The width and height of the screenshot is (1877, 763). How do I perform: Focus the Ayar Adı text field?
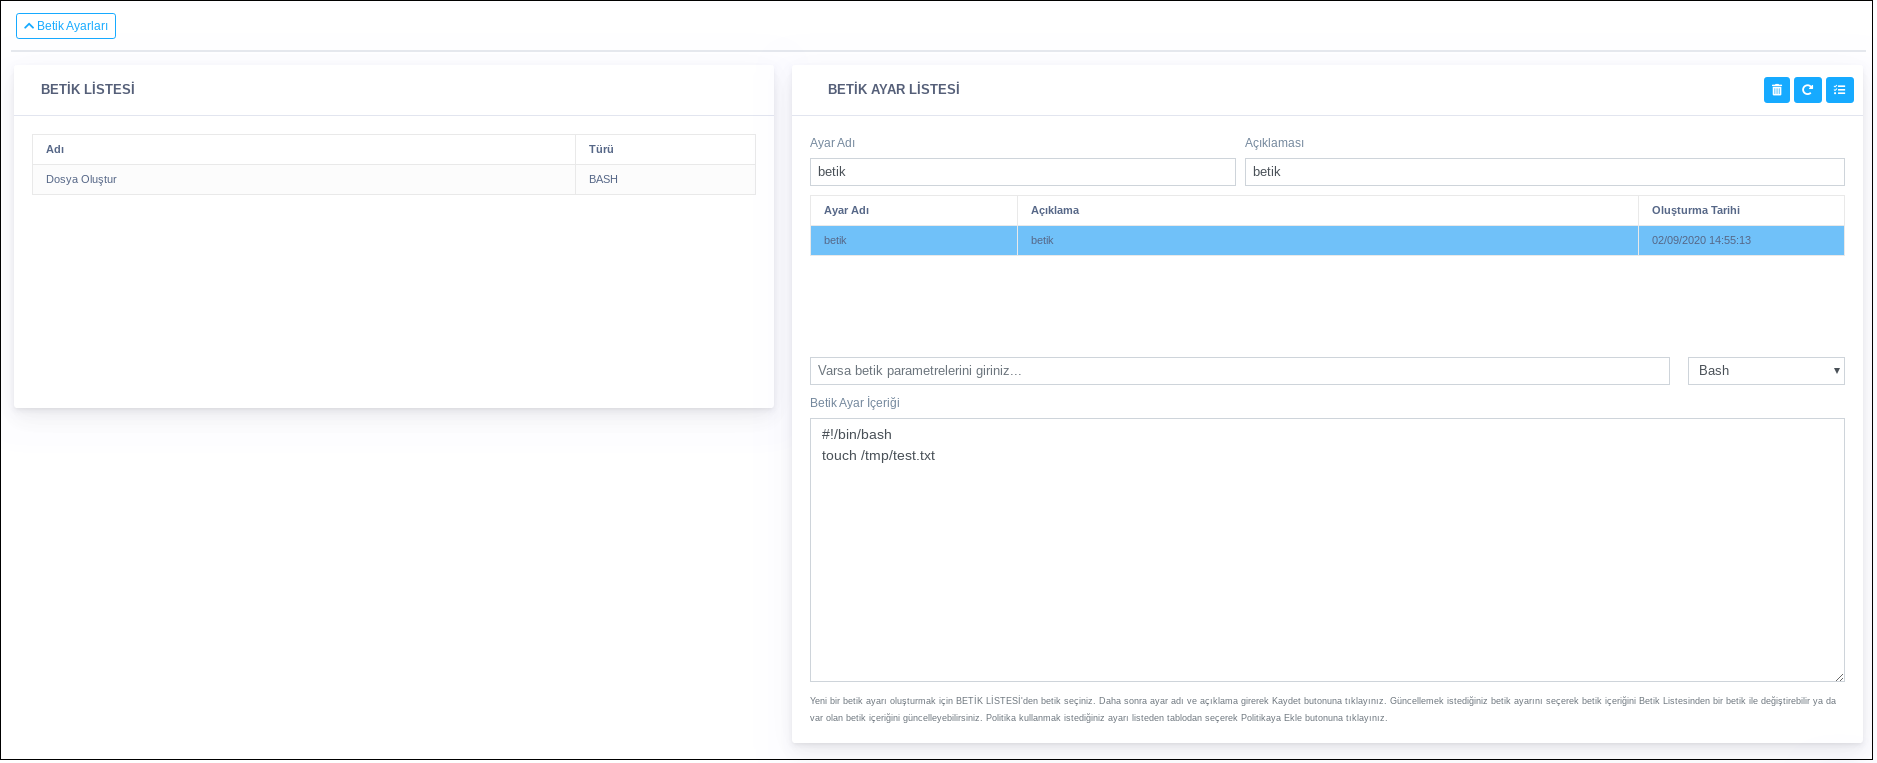tap(1022, 172)
